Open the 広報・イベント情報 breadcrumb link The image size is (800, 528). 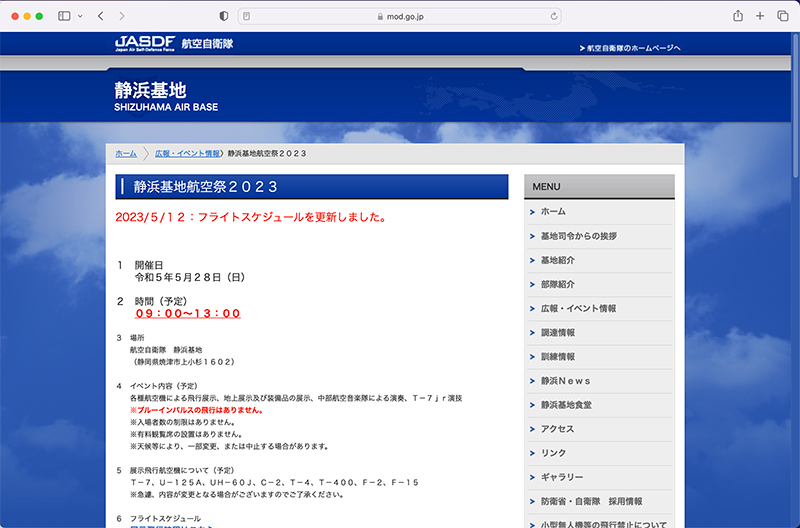[187, 154]
